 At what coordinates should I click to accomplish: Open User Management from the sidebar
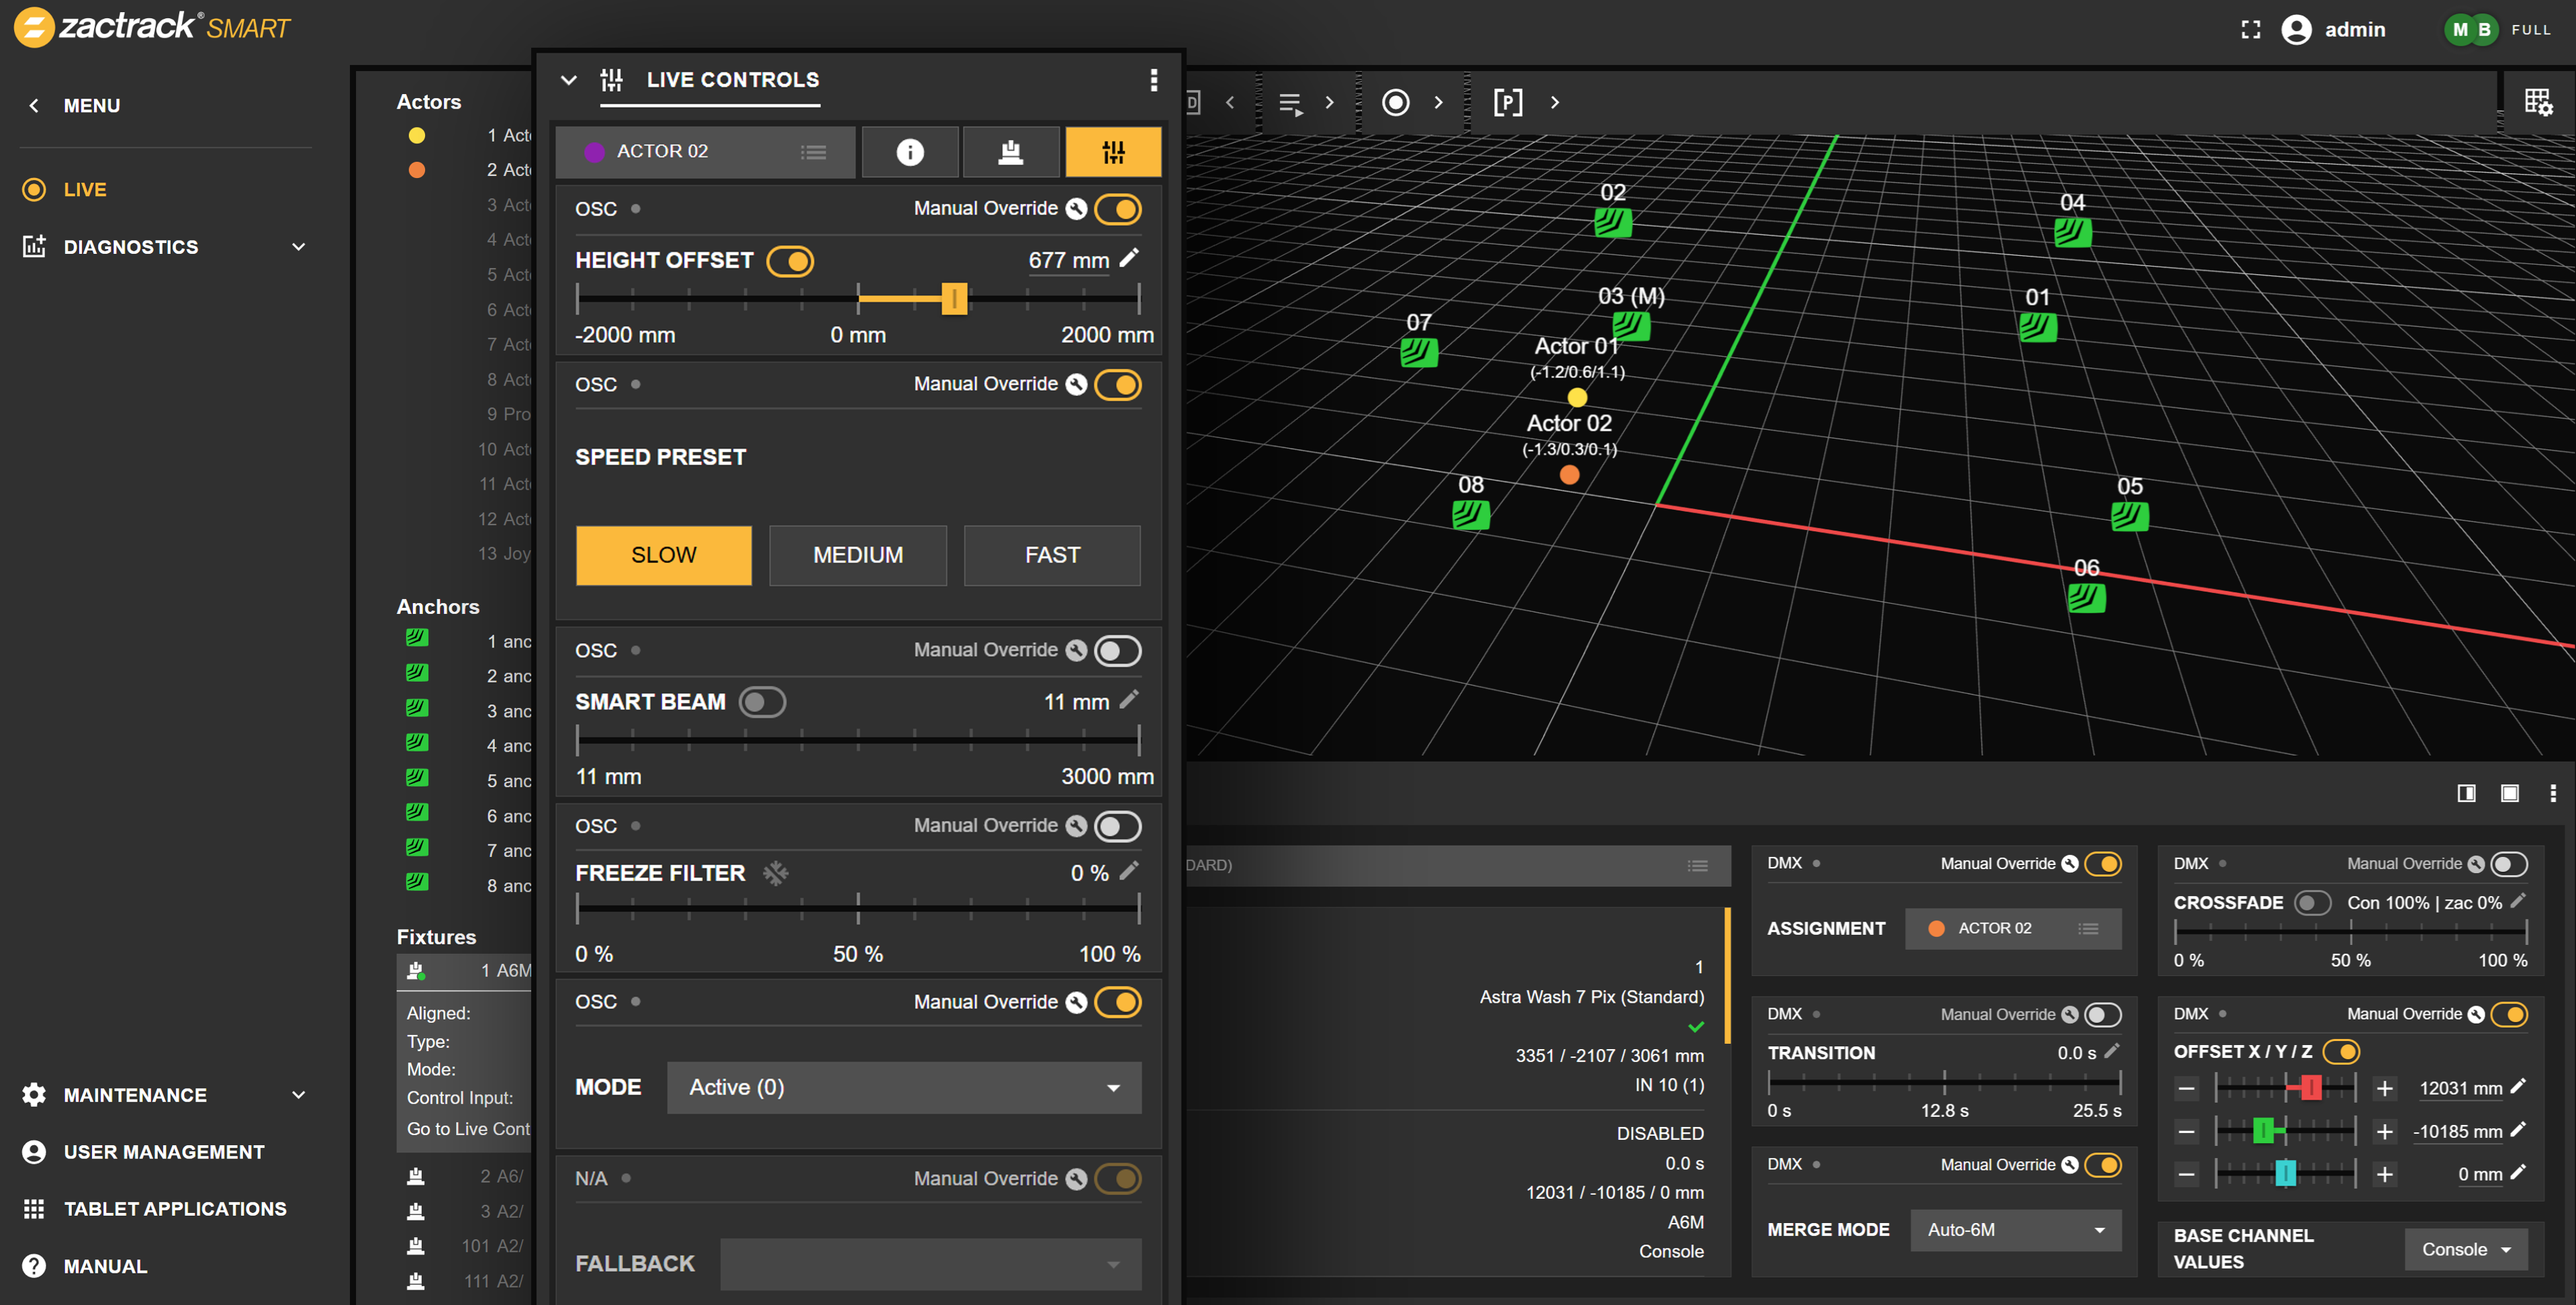pos(163,1151)
